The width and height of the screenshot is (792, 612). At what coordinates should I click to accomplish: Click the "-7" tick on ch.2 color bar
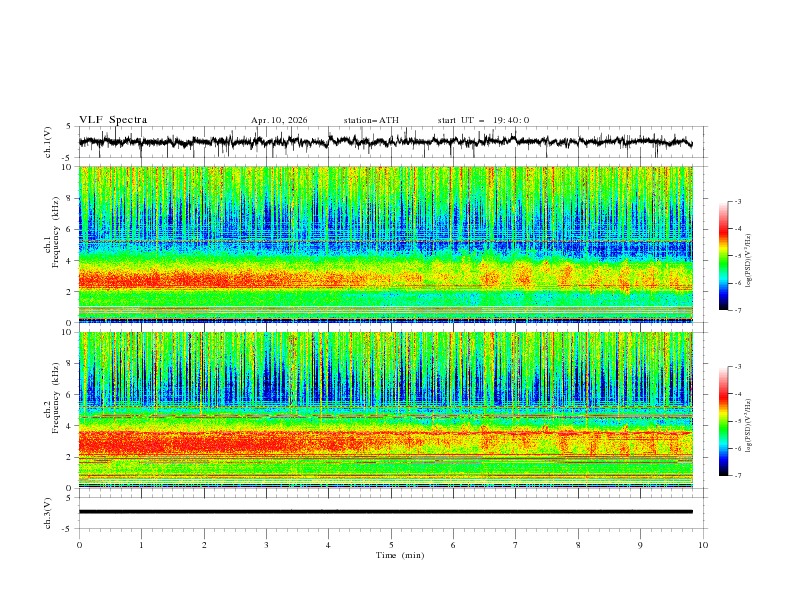point(737,476)
